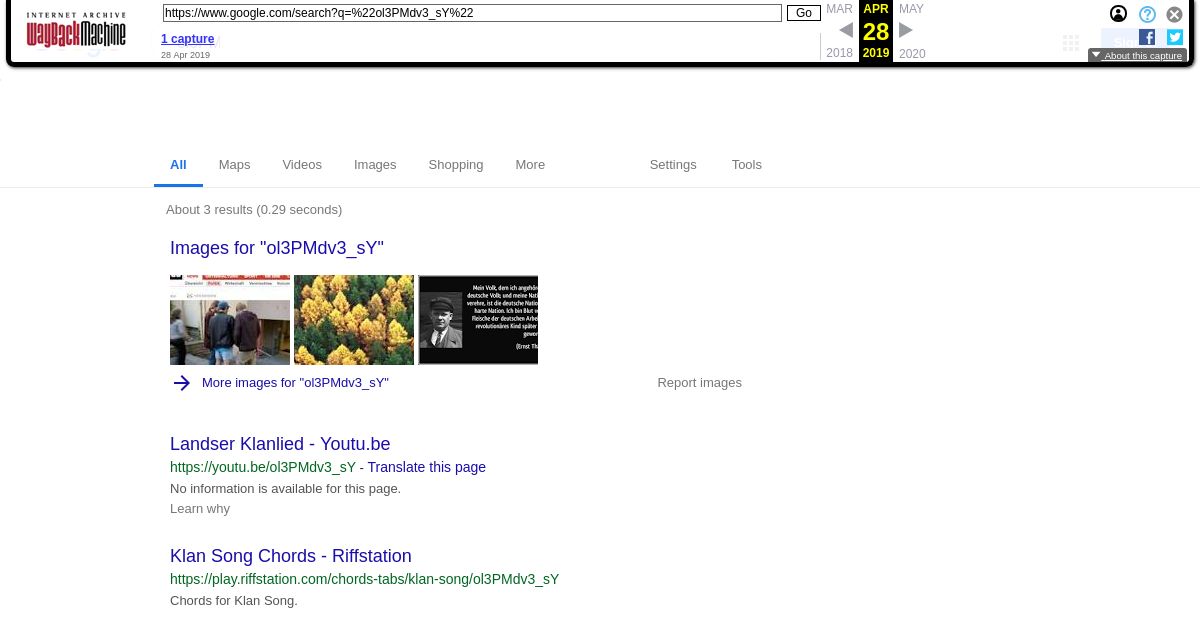Click More images for "ol3PMdv3_sY" link

pyautogui.click(x=295, y=383)
